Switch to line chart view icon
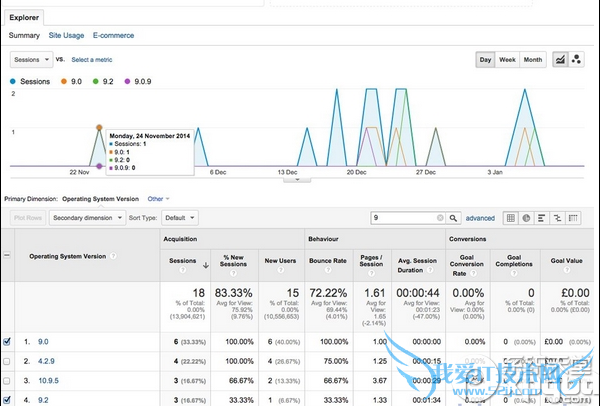Screen dimensions: 600x406 [x=561, y=60]
